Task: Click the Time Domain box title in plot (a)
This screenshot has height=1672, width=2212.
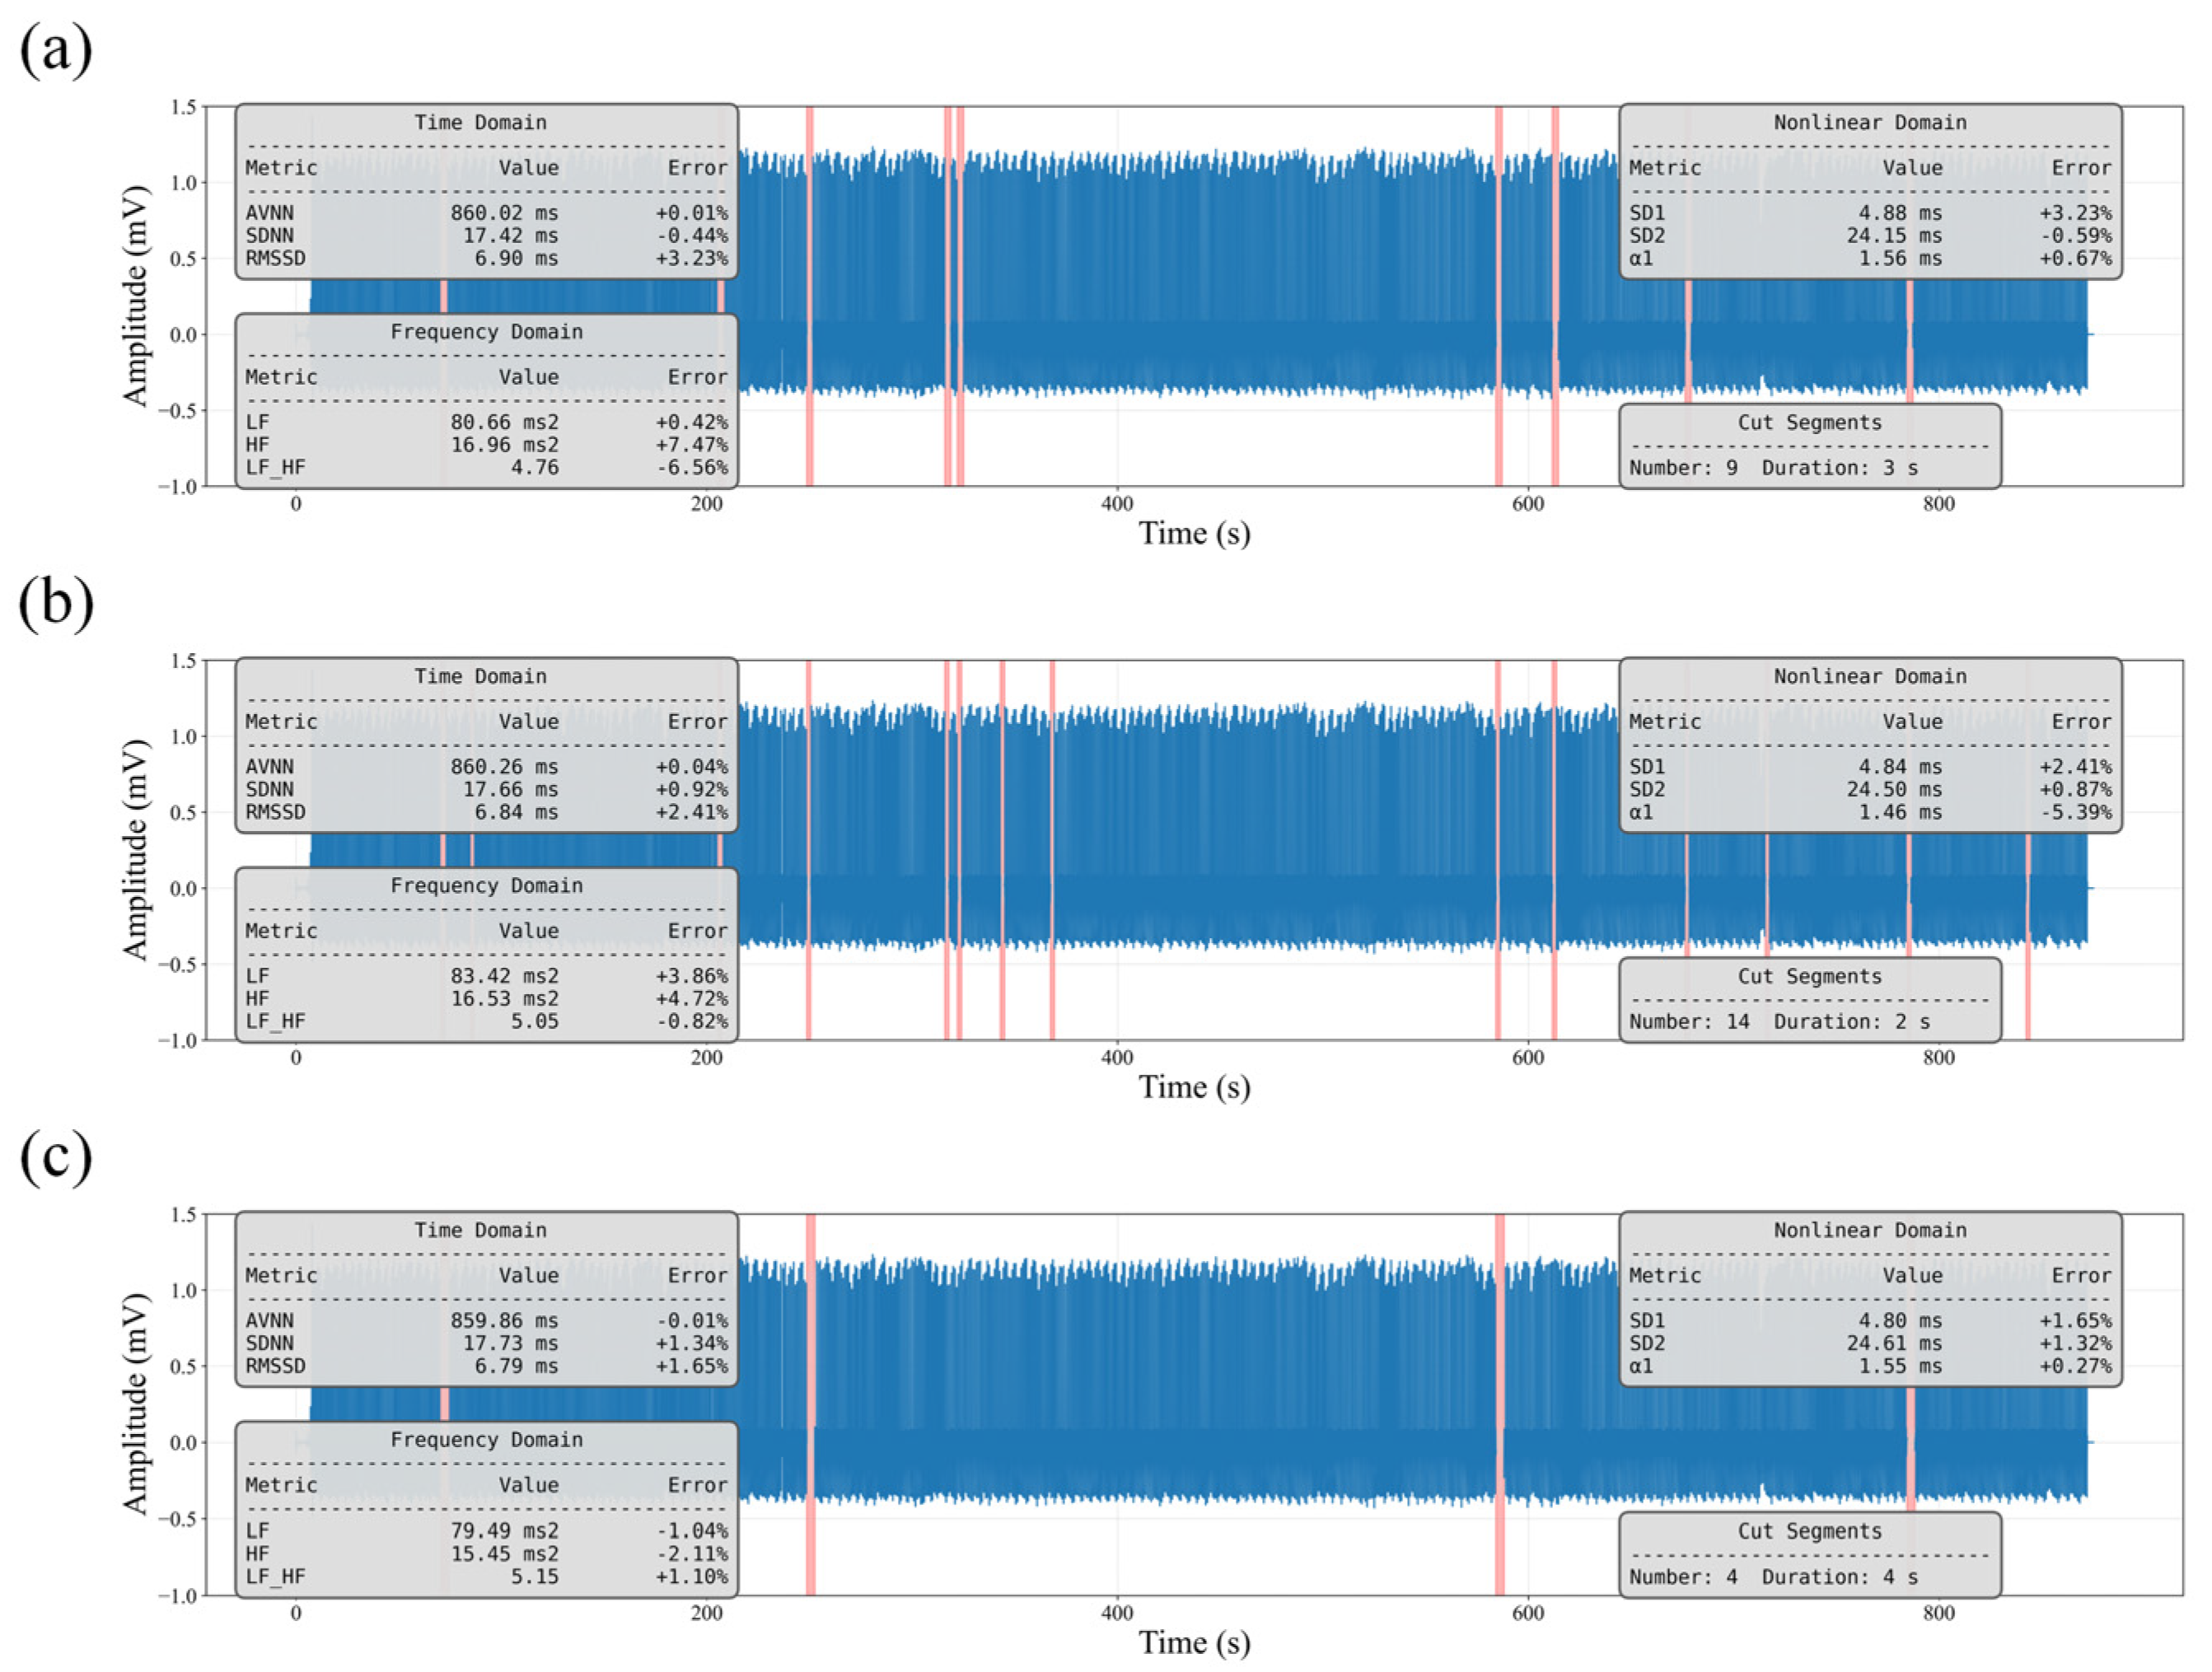Action: (x=481, y=122)
